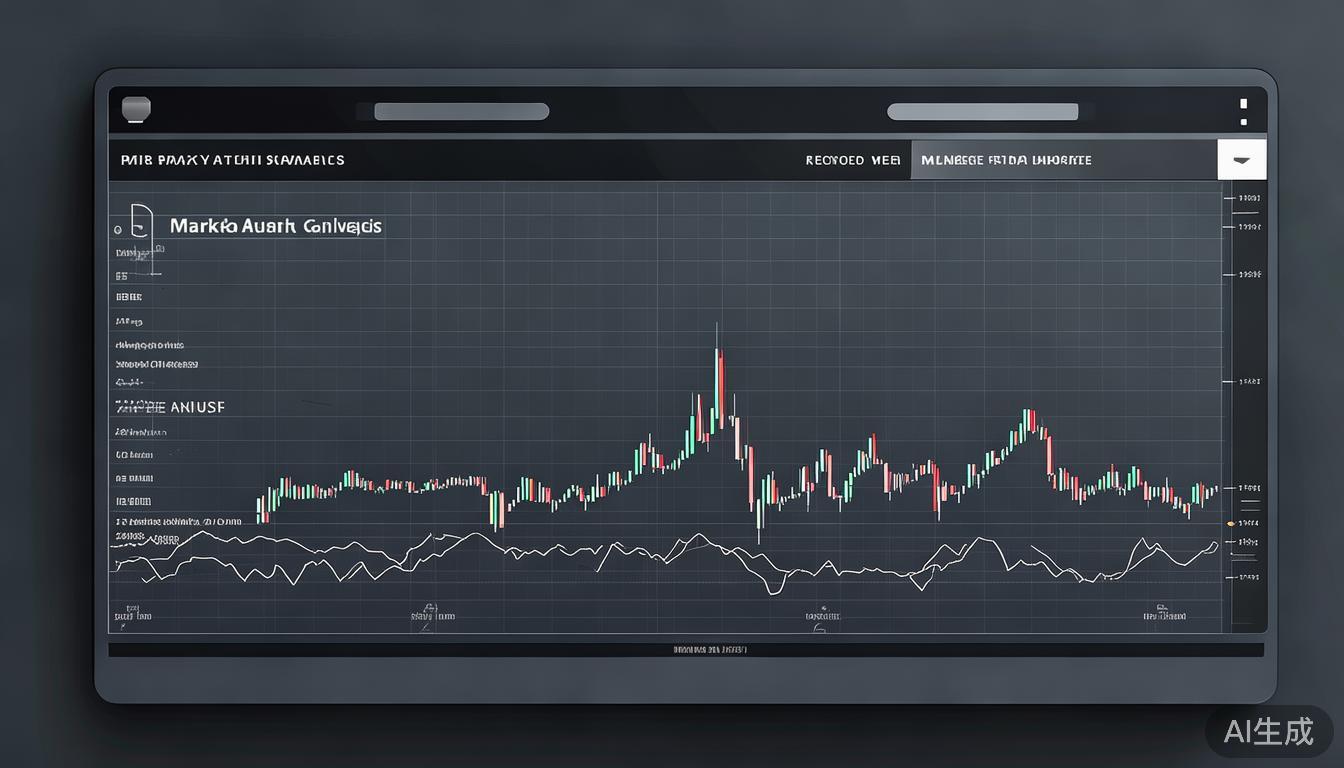This screenshot has height=768, width=1344.
Task: Click the tallest candlestick at the chart peak
Action: pyautogui.click(x=718, y=385)
